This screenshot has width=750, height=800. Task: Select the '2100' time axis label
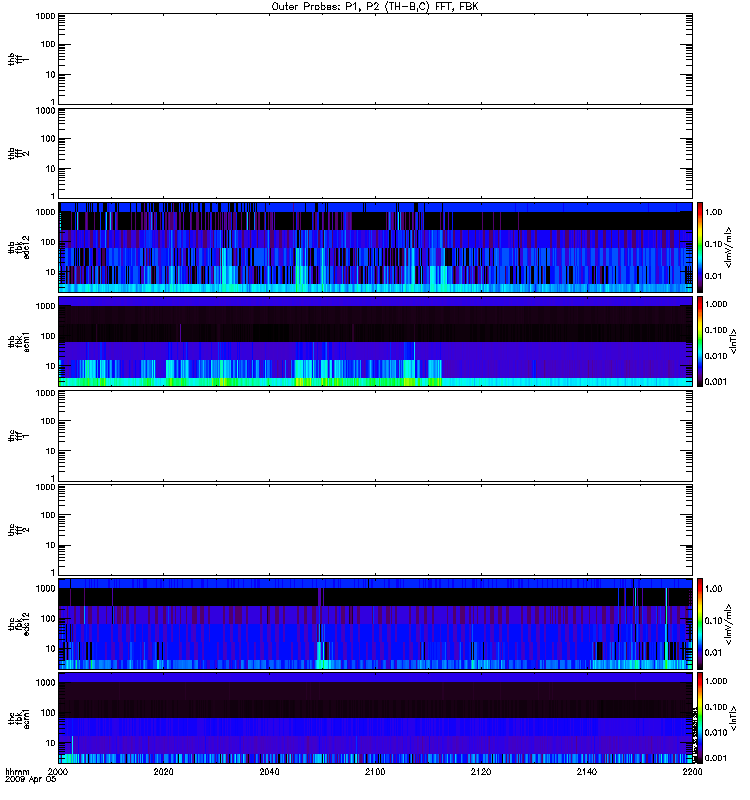tap(375, 771)
